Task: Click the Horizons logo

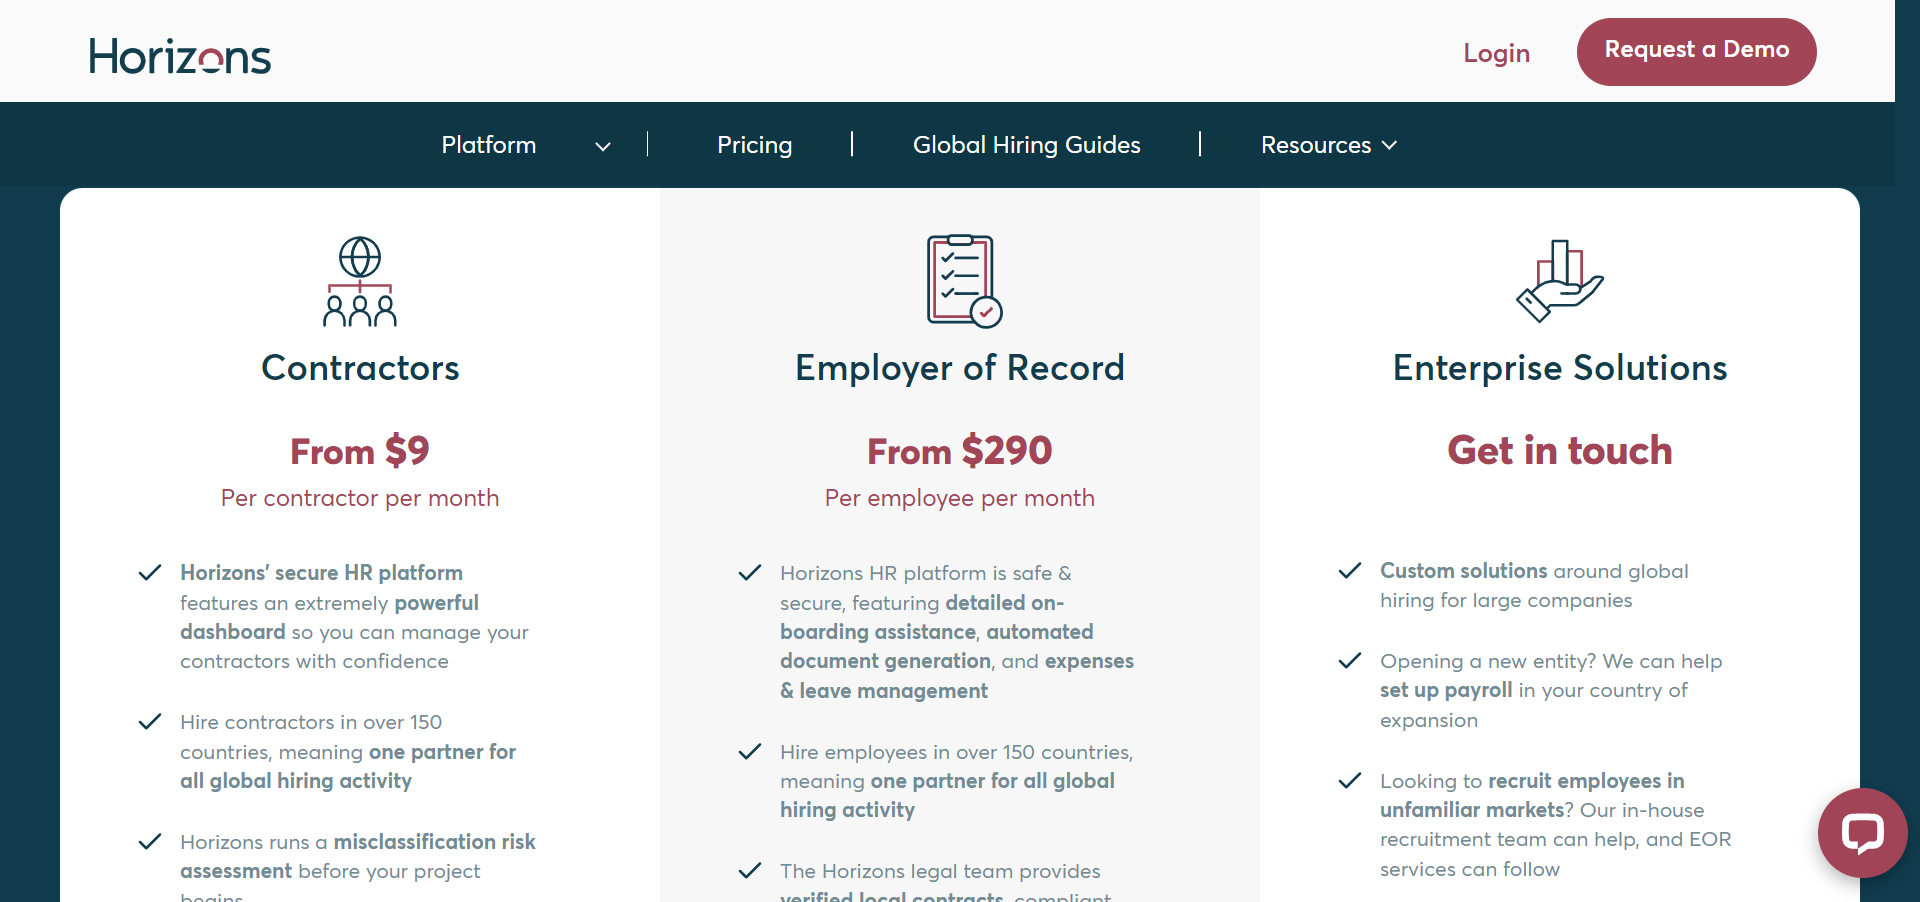Action: pos(180,57)
